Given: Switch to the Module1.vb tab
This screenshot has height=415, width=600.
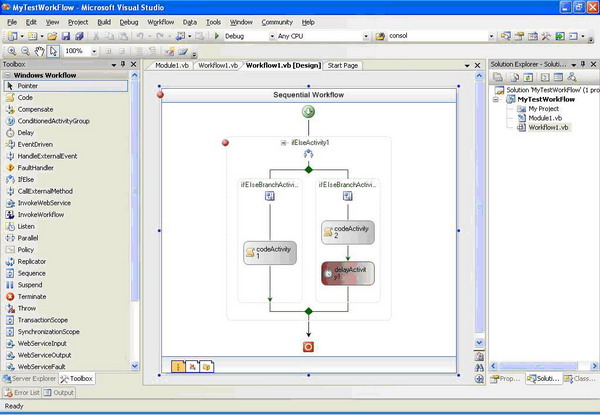Looking at the screenshot, I should [x=171, y=65].
